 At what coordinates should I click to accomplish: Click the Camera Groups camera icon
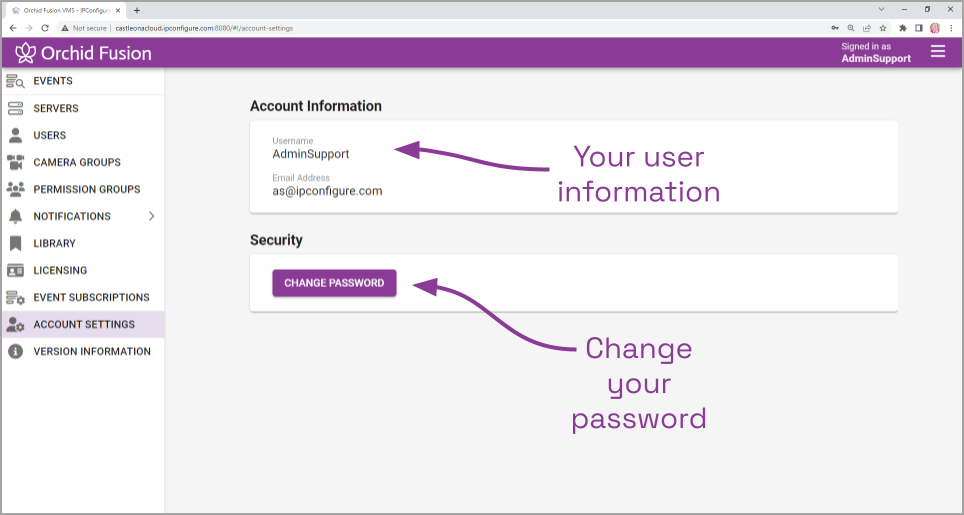tap(15, 162)
